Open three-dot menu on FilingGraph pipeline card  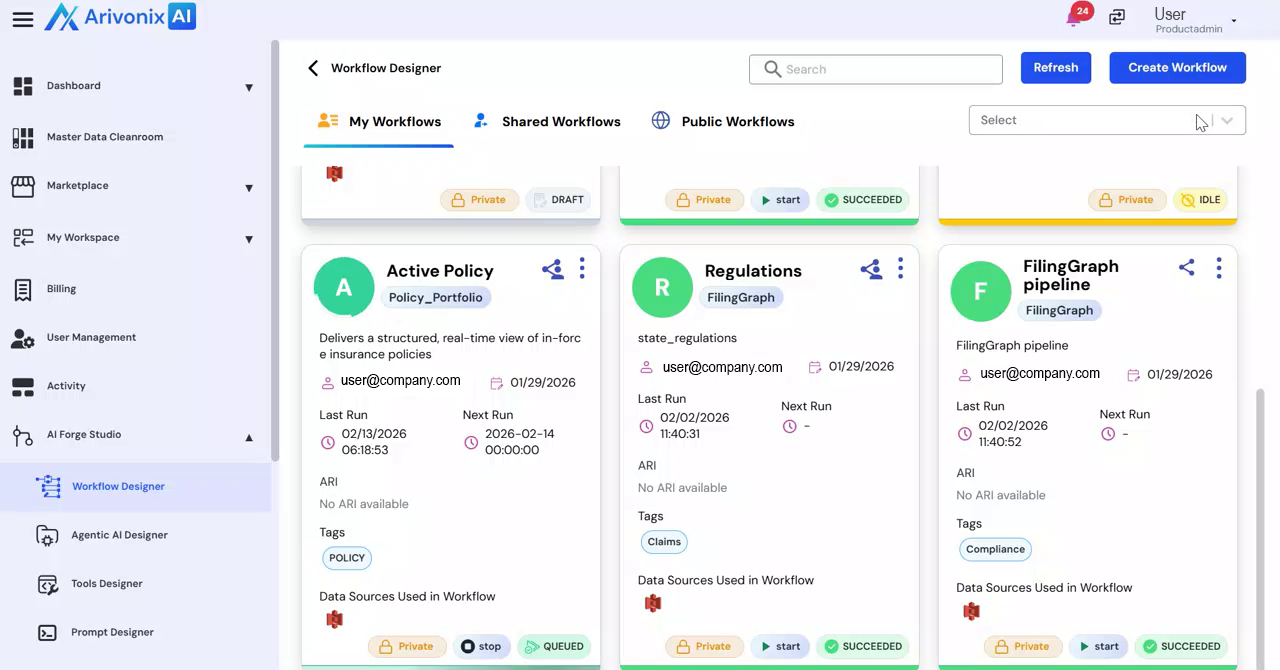1218,267
